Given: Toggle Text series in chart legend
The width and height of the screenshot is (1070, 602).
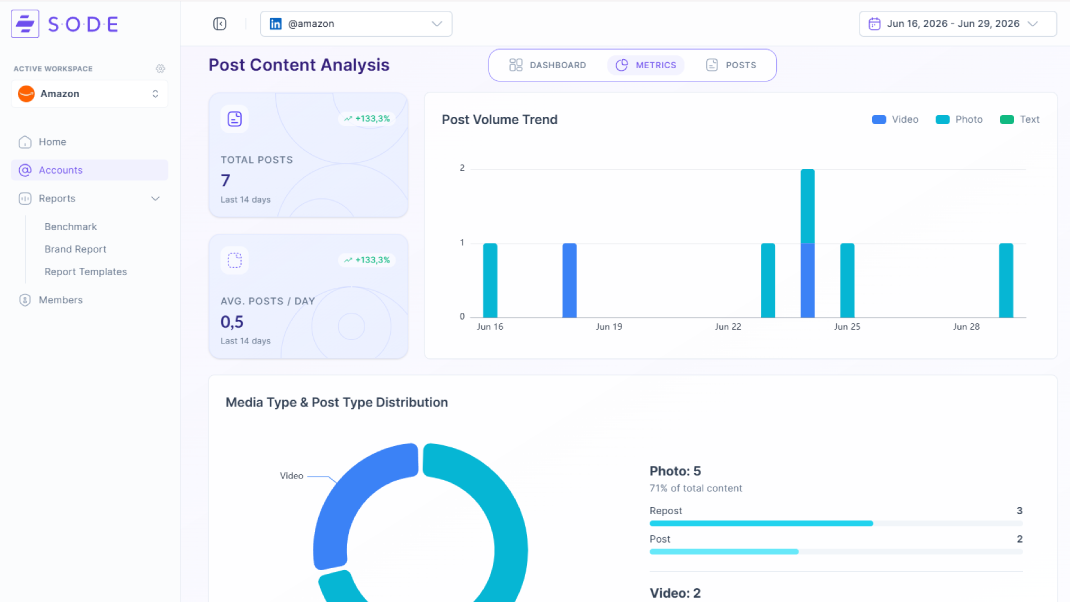Looking at the screenshot, I should pyautogui.click(x=1020, y=119).
